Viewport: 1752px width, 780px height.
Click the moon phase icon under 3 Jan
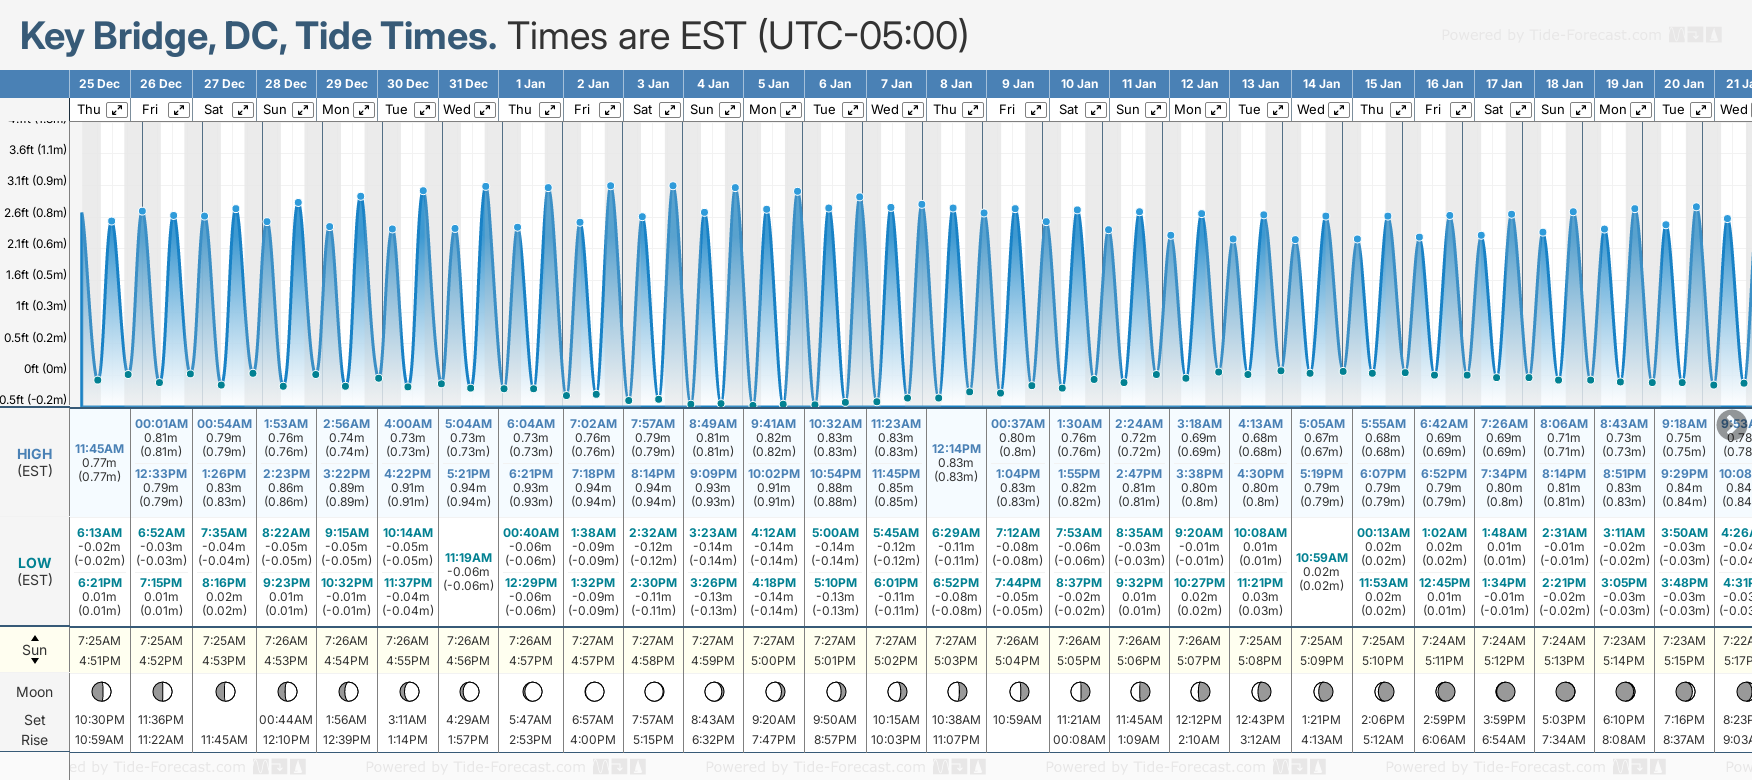654,691
